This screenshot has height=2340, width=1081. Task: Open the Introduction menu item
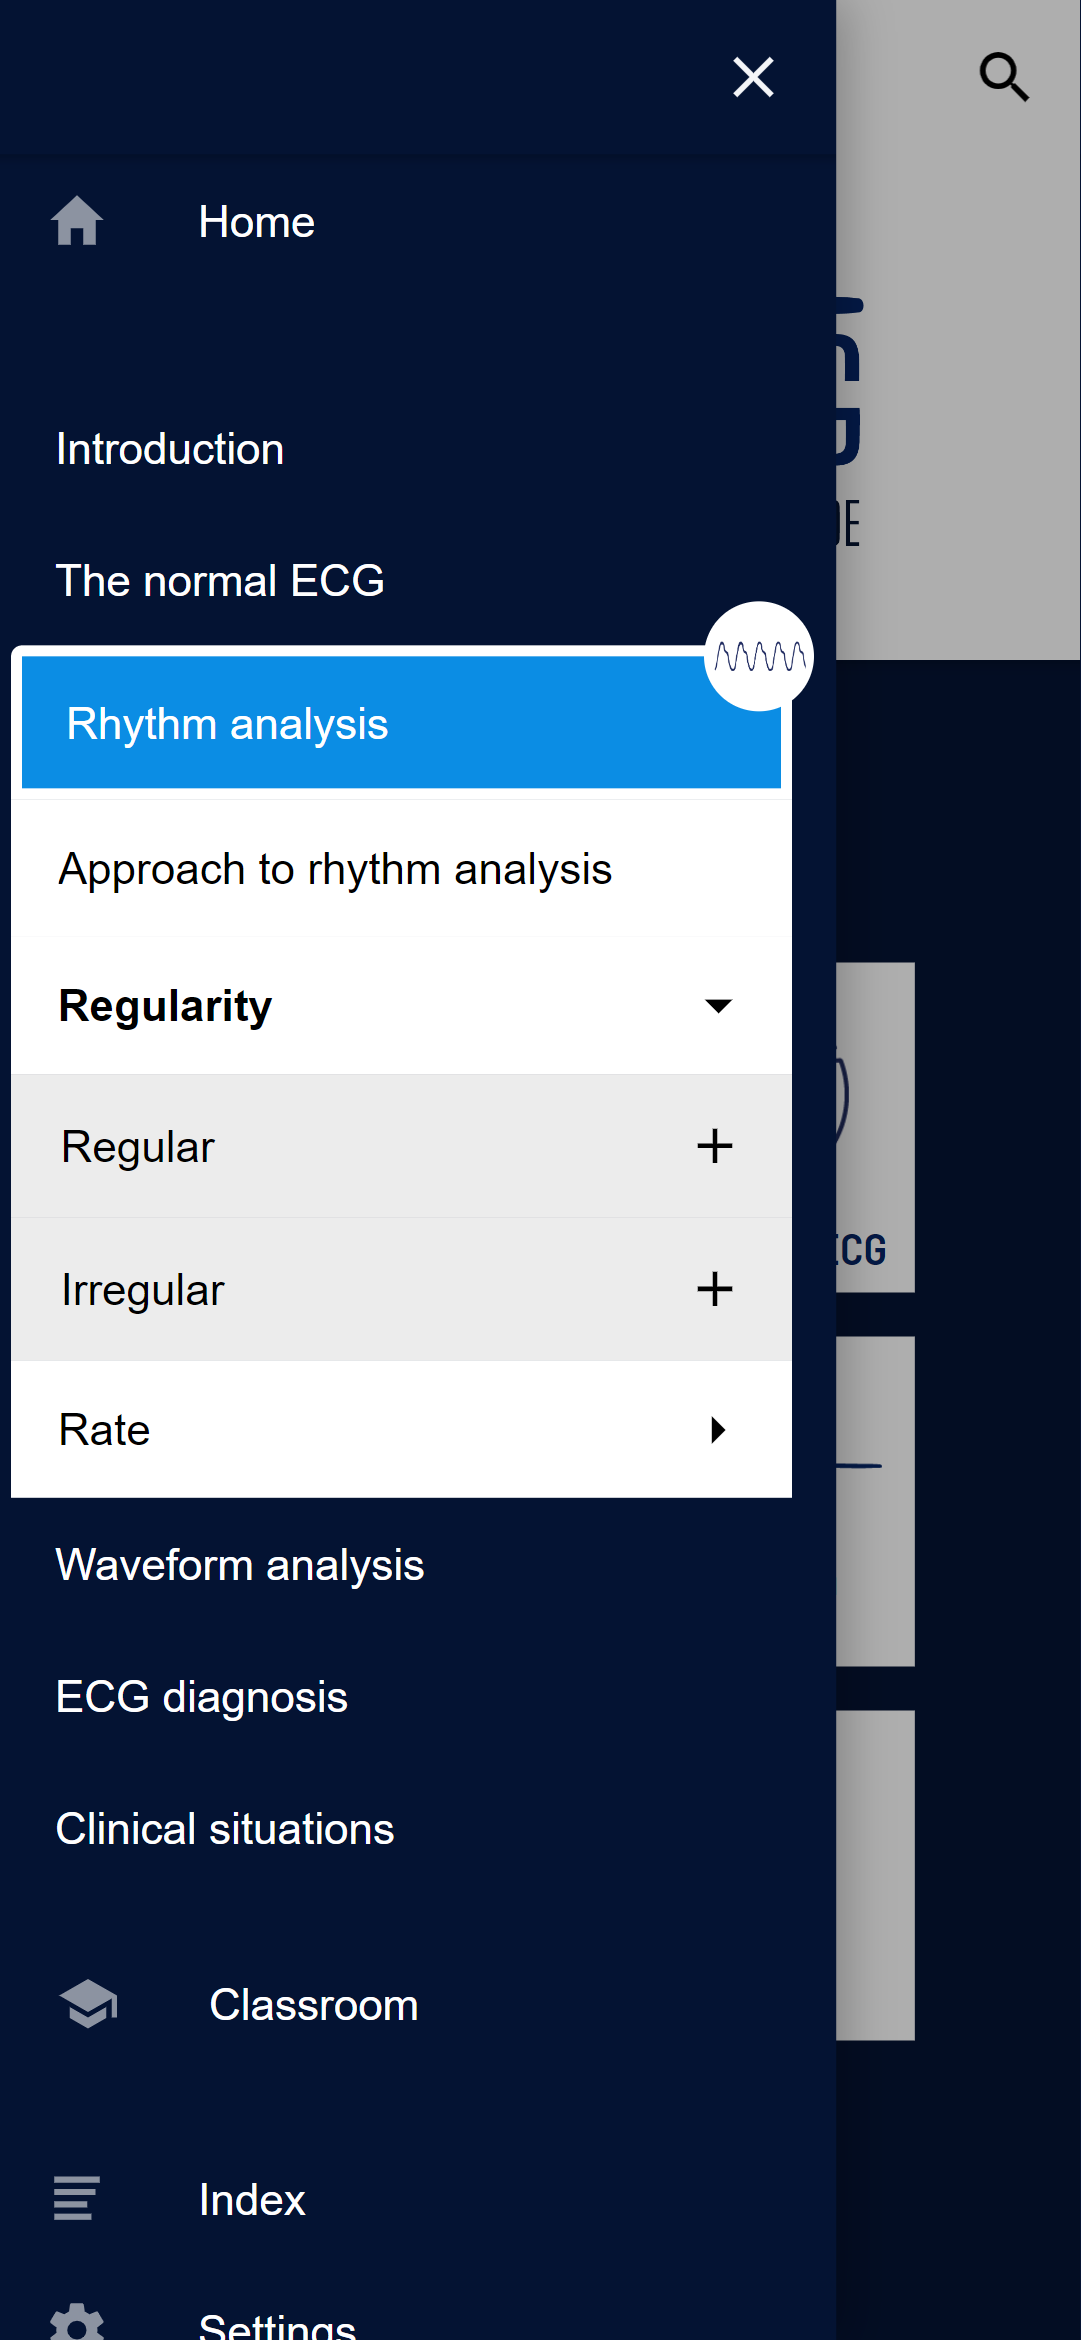(x=170, y=449)
